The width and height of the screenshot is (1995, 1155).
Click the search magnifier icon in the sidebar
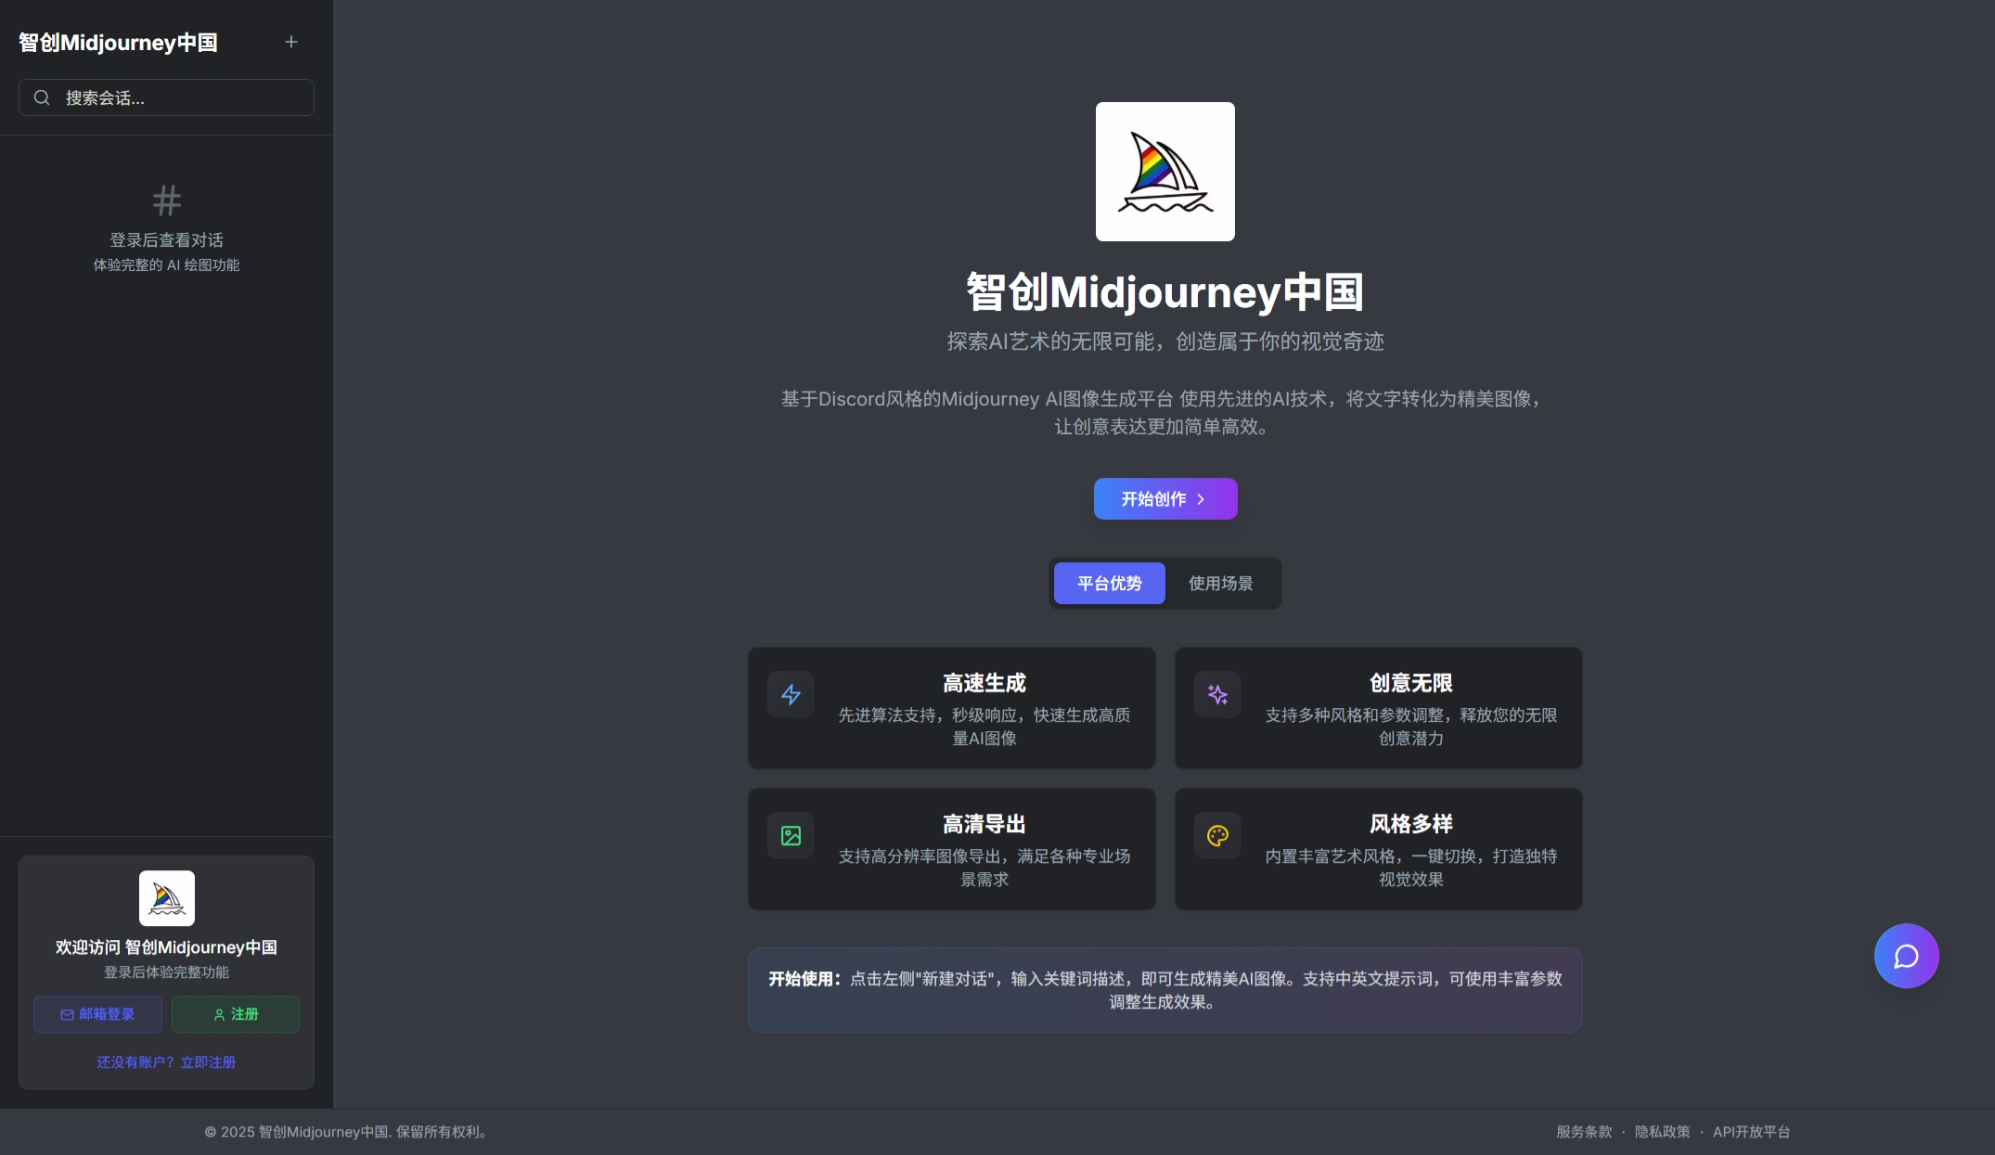point(41,97)
